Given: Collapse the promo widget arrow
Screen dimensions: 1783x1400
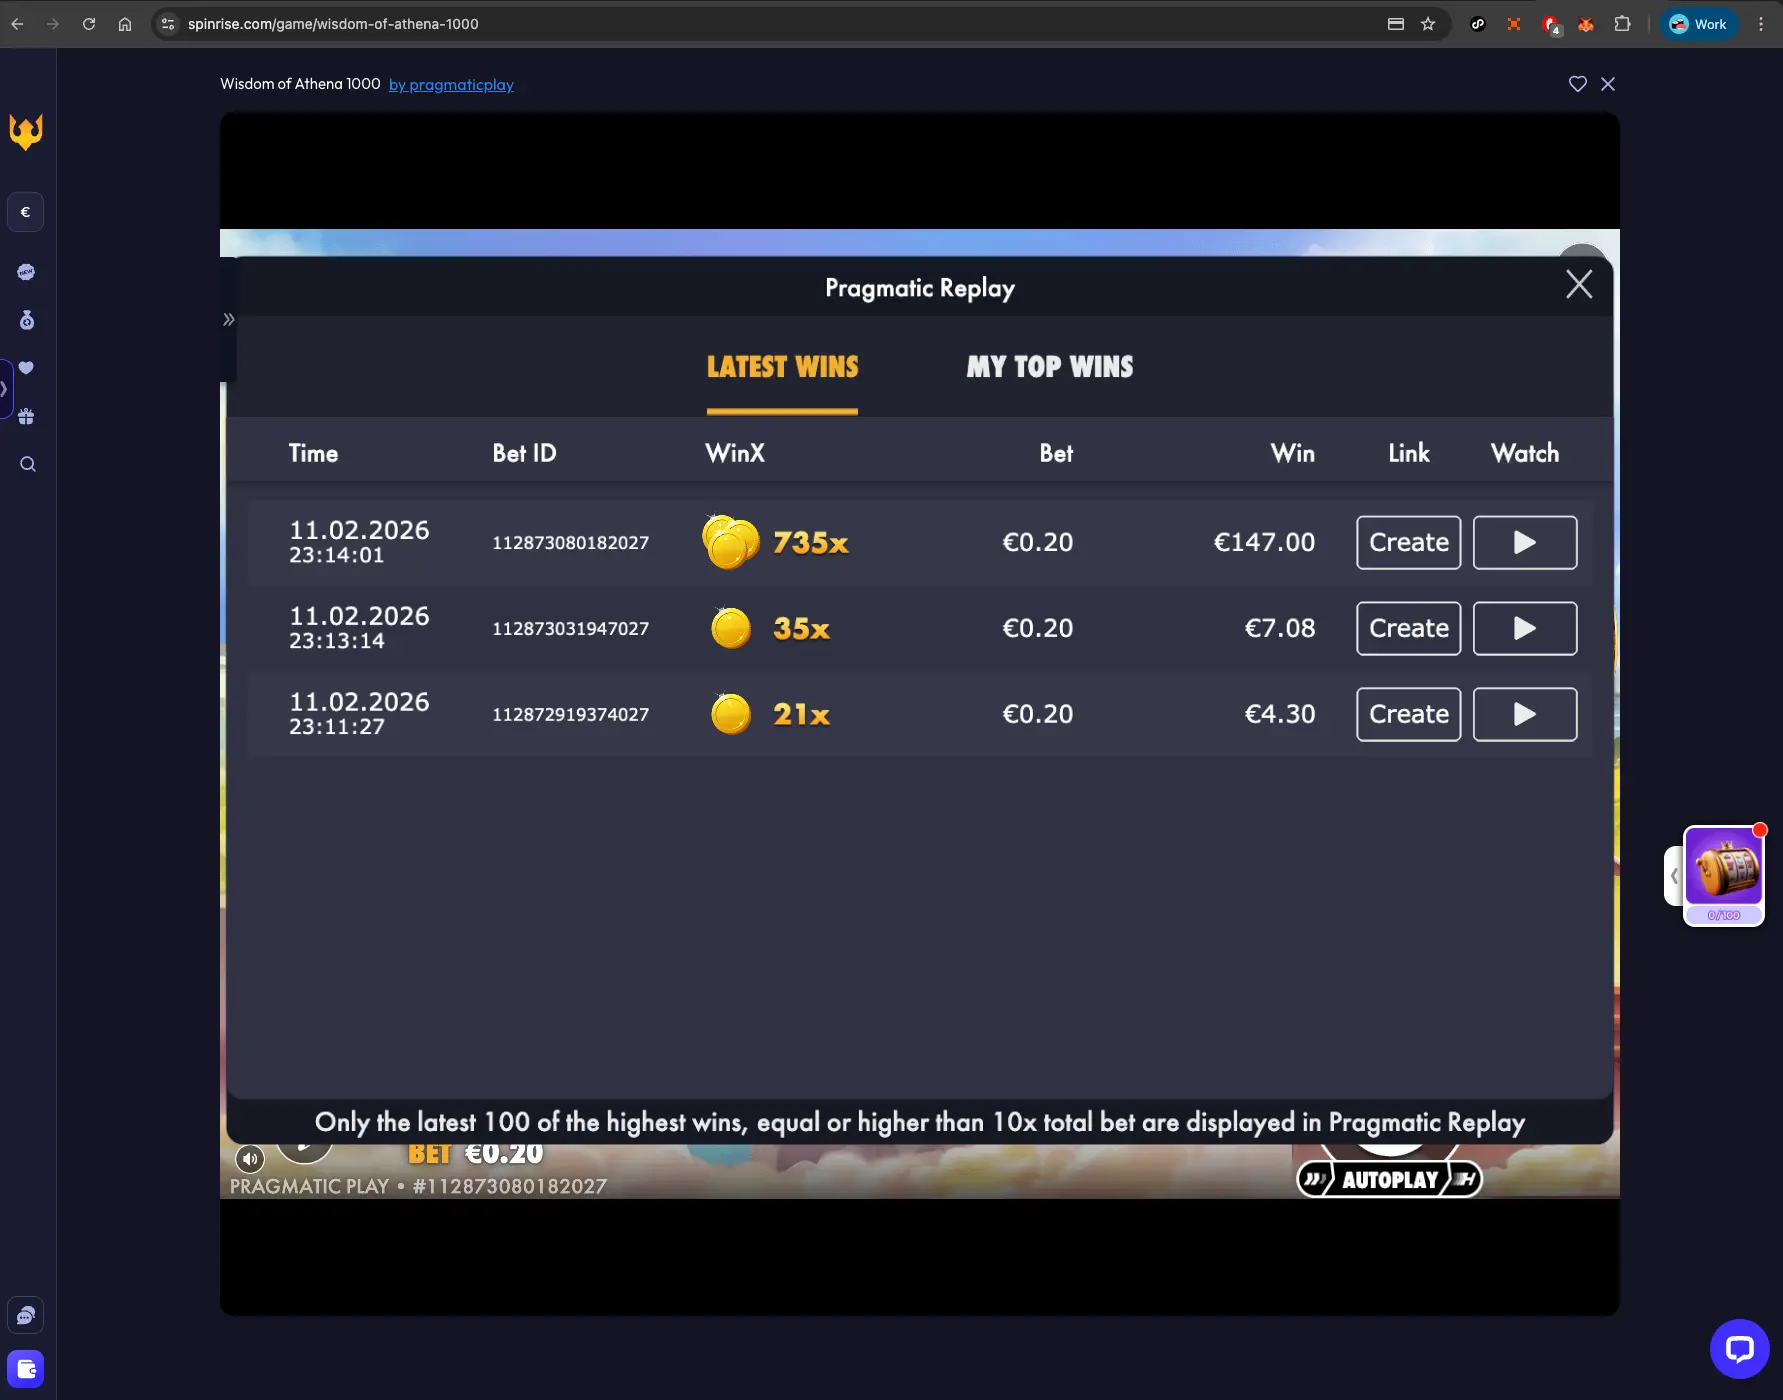Looking at the screenshot, I should [1674, 876].
